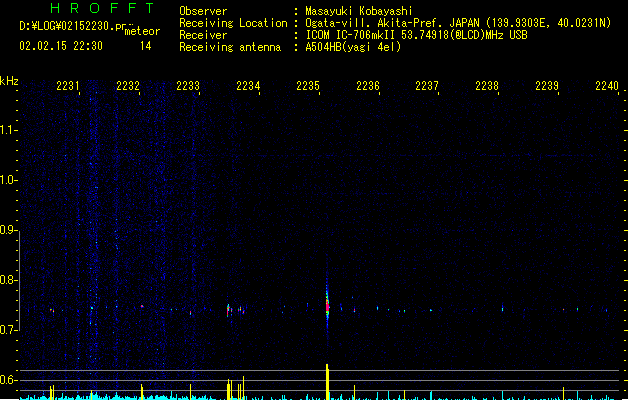
Task: Click the HROFFT title text
Action: pyautogui.click(x=102, y=8)
